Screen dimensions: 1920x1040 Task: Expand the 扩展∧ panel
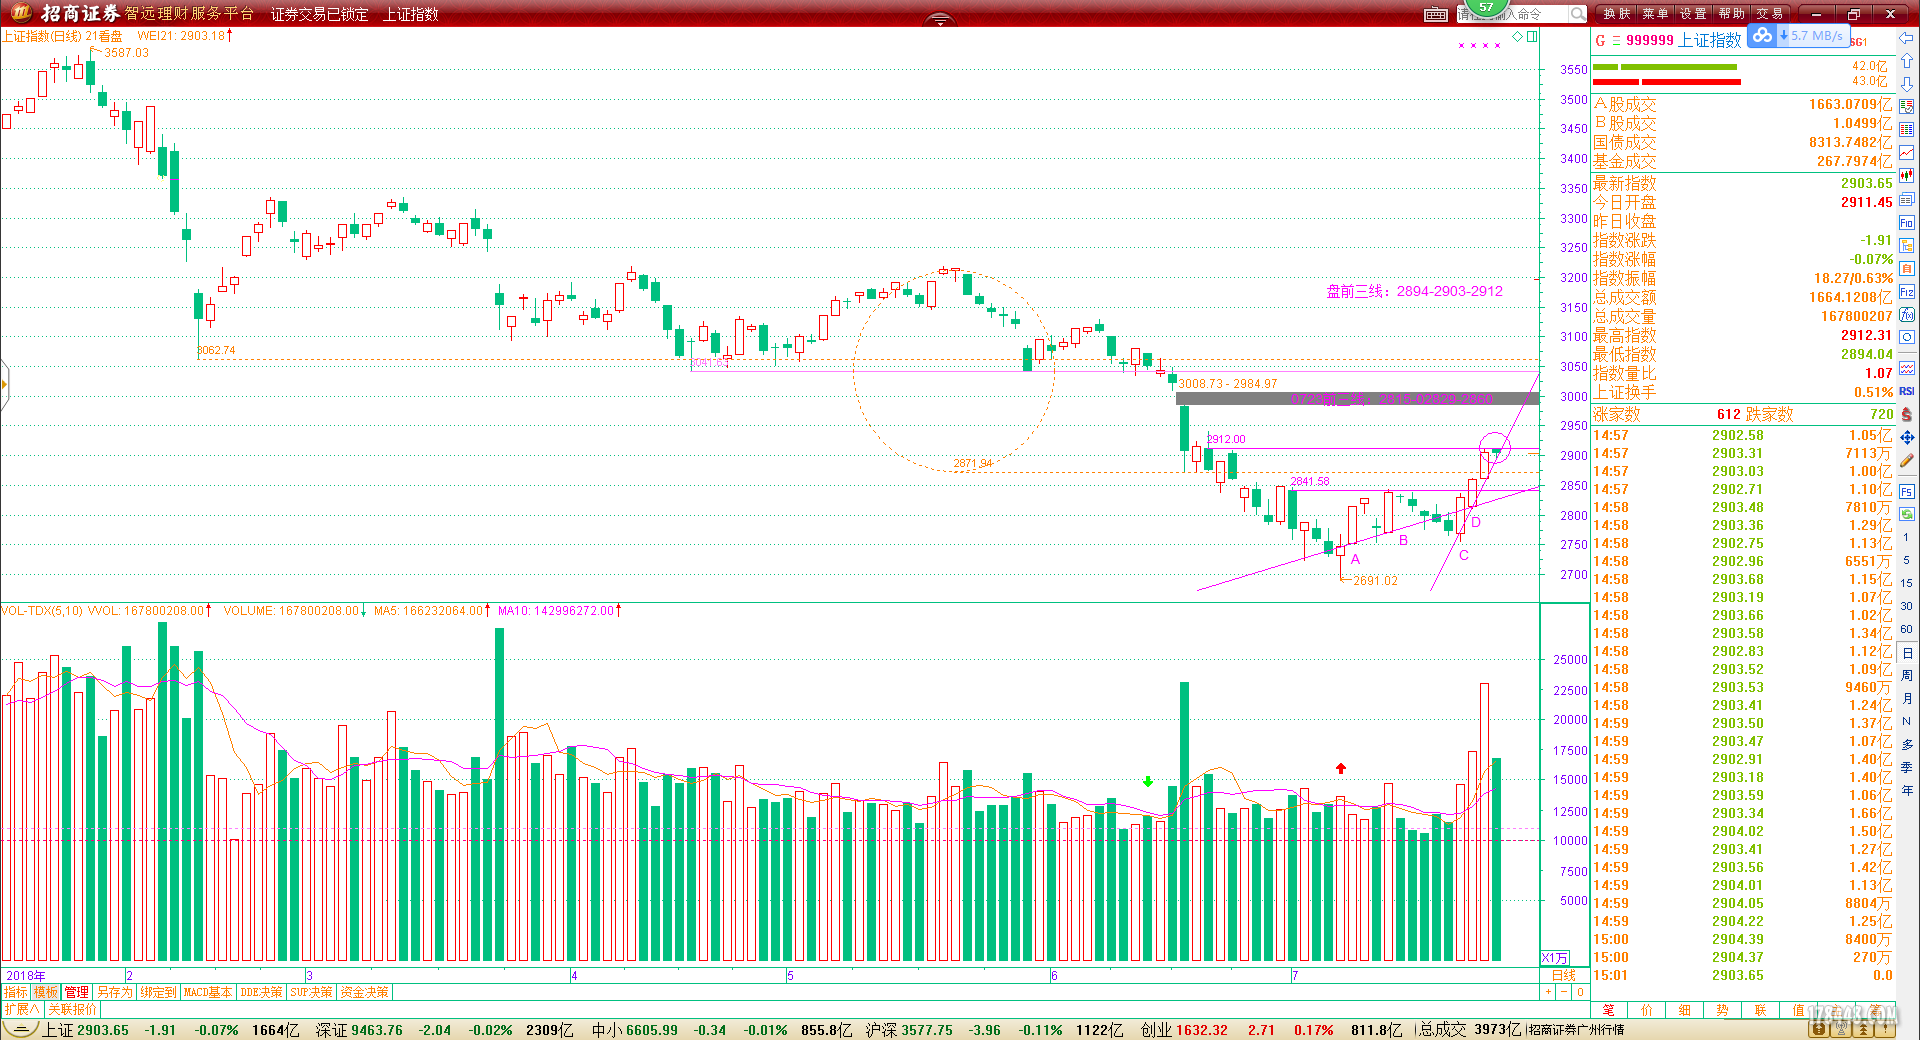point(21,1009)
